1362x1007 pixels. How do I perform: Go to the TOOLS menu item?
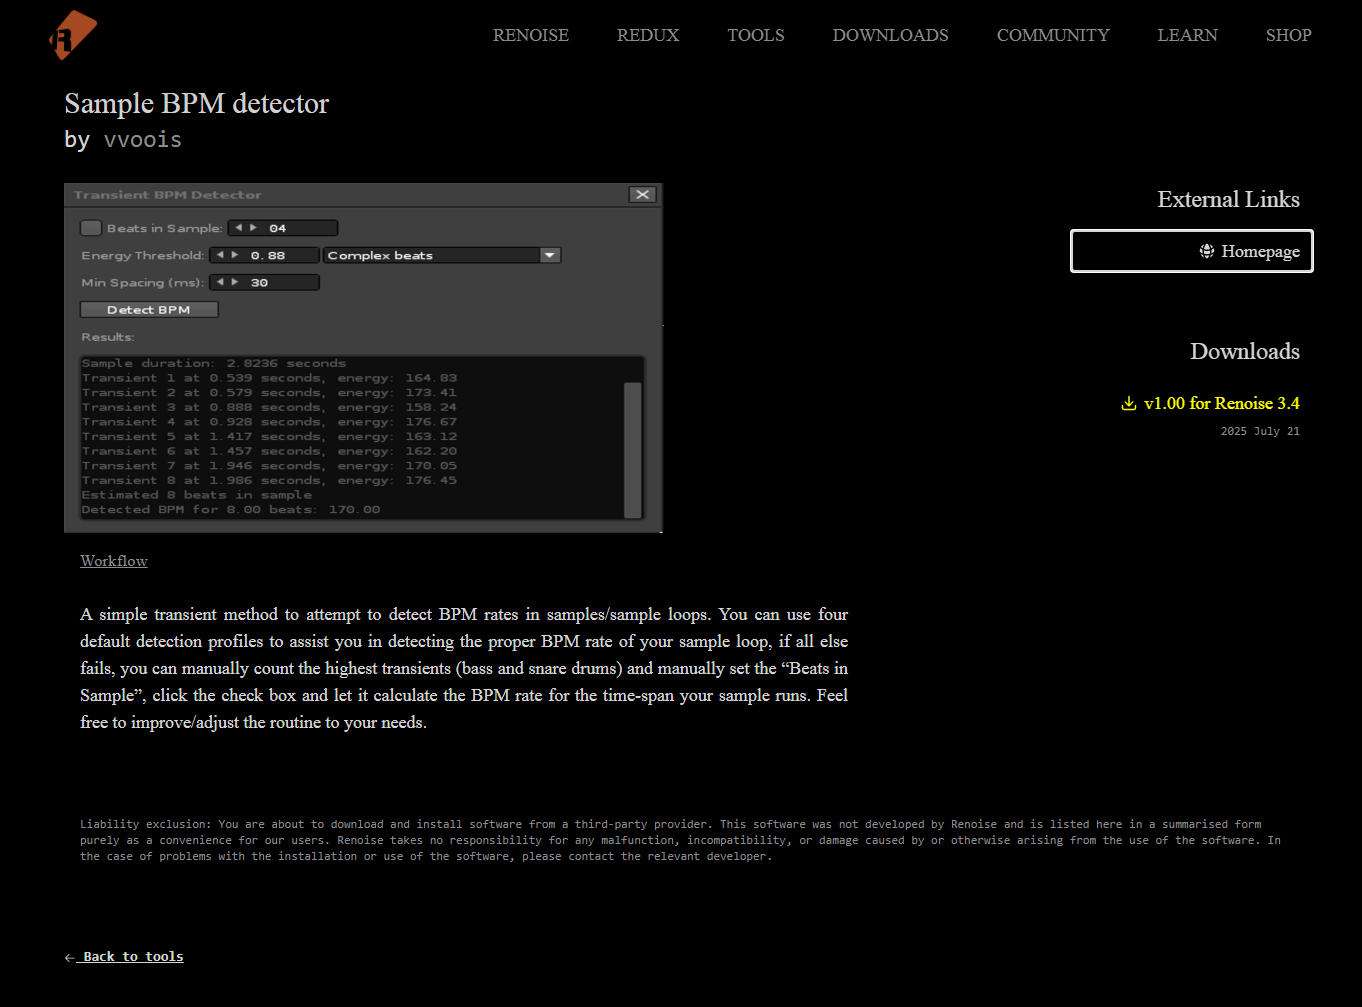coord(756,35)
